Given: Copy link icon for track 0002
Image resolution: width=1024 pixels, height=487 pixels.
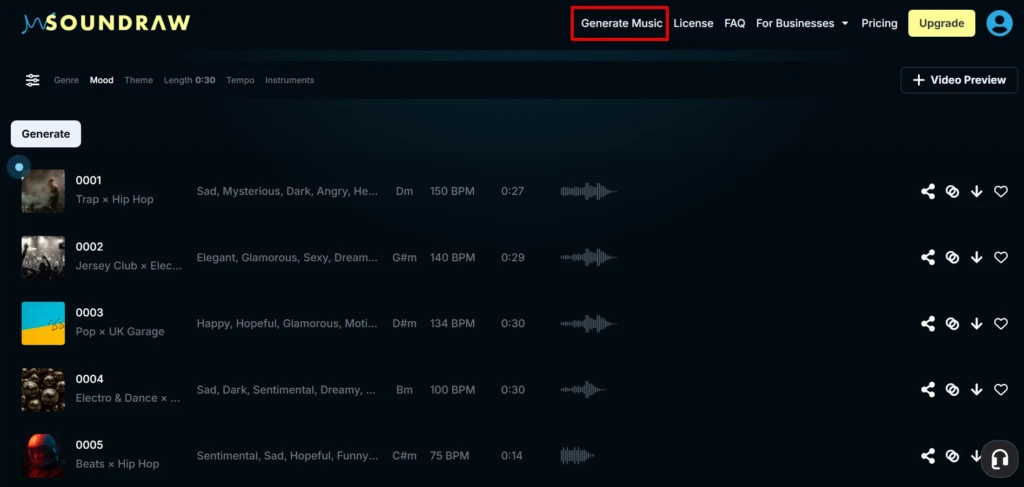Looking at the screenshot, I should 952,257.
